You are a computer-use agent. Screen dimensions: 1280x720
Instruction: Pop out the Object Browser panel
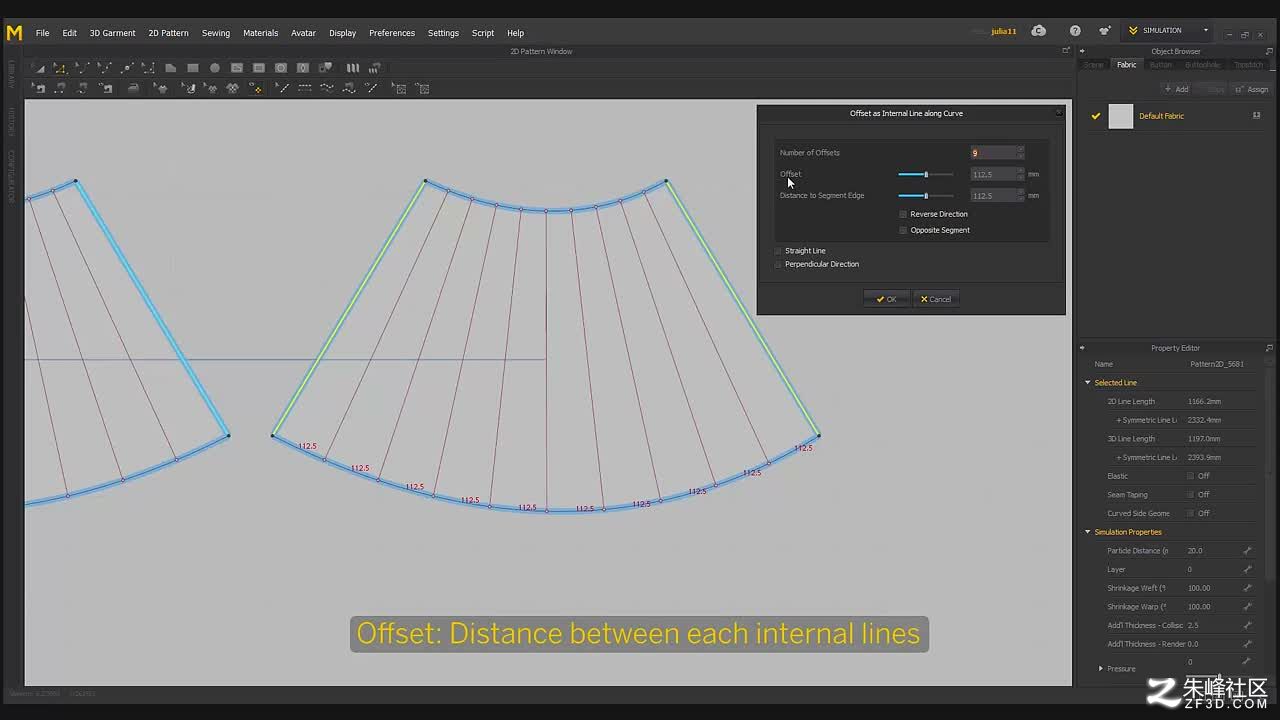coord(1270,51)
